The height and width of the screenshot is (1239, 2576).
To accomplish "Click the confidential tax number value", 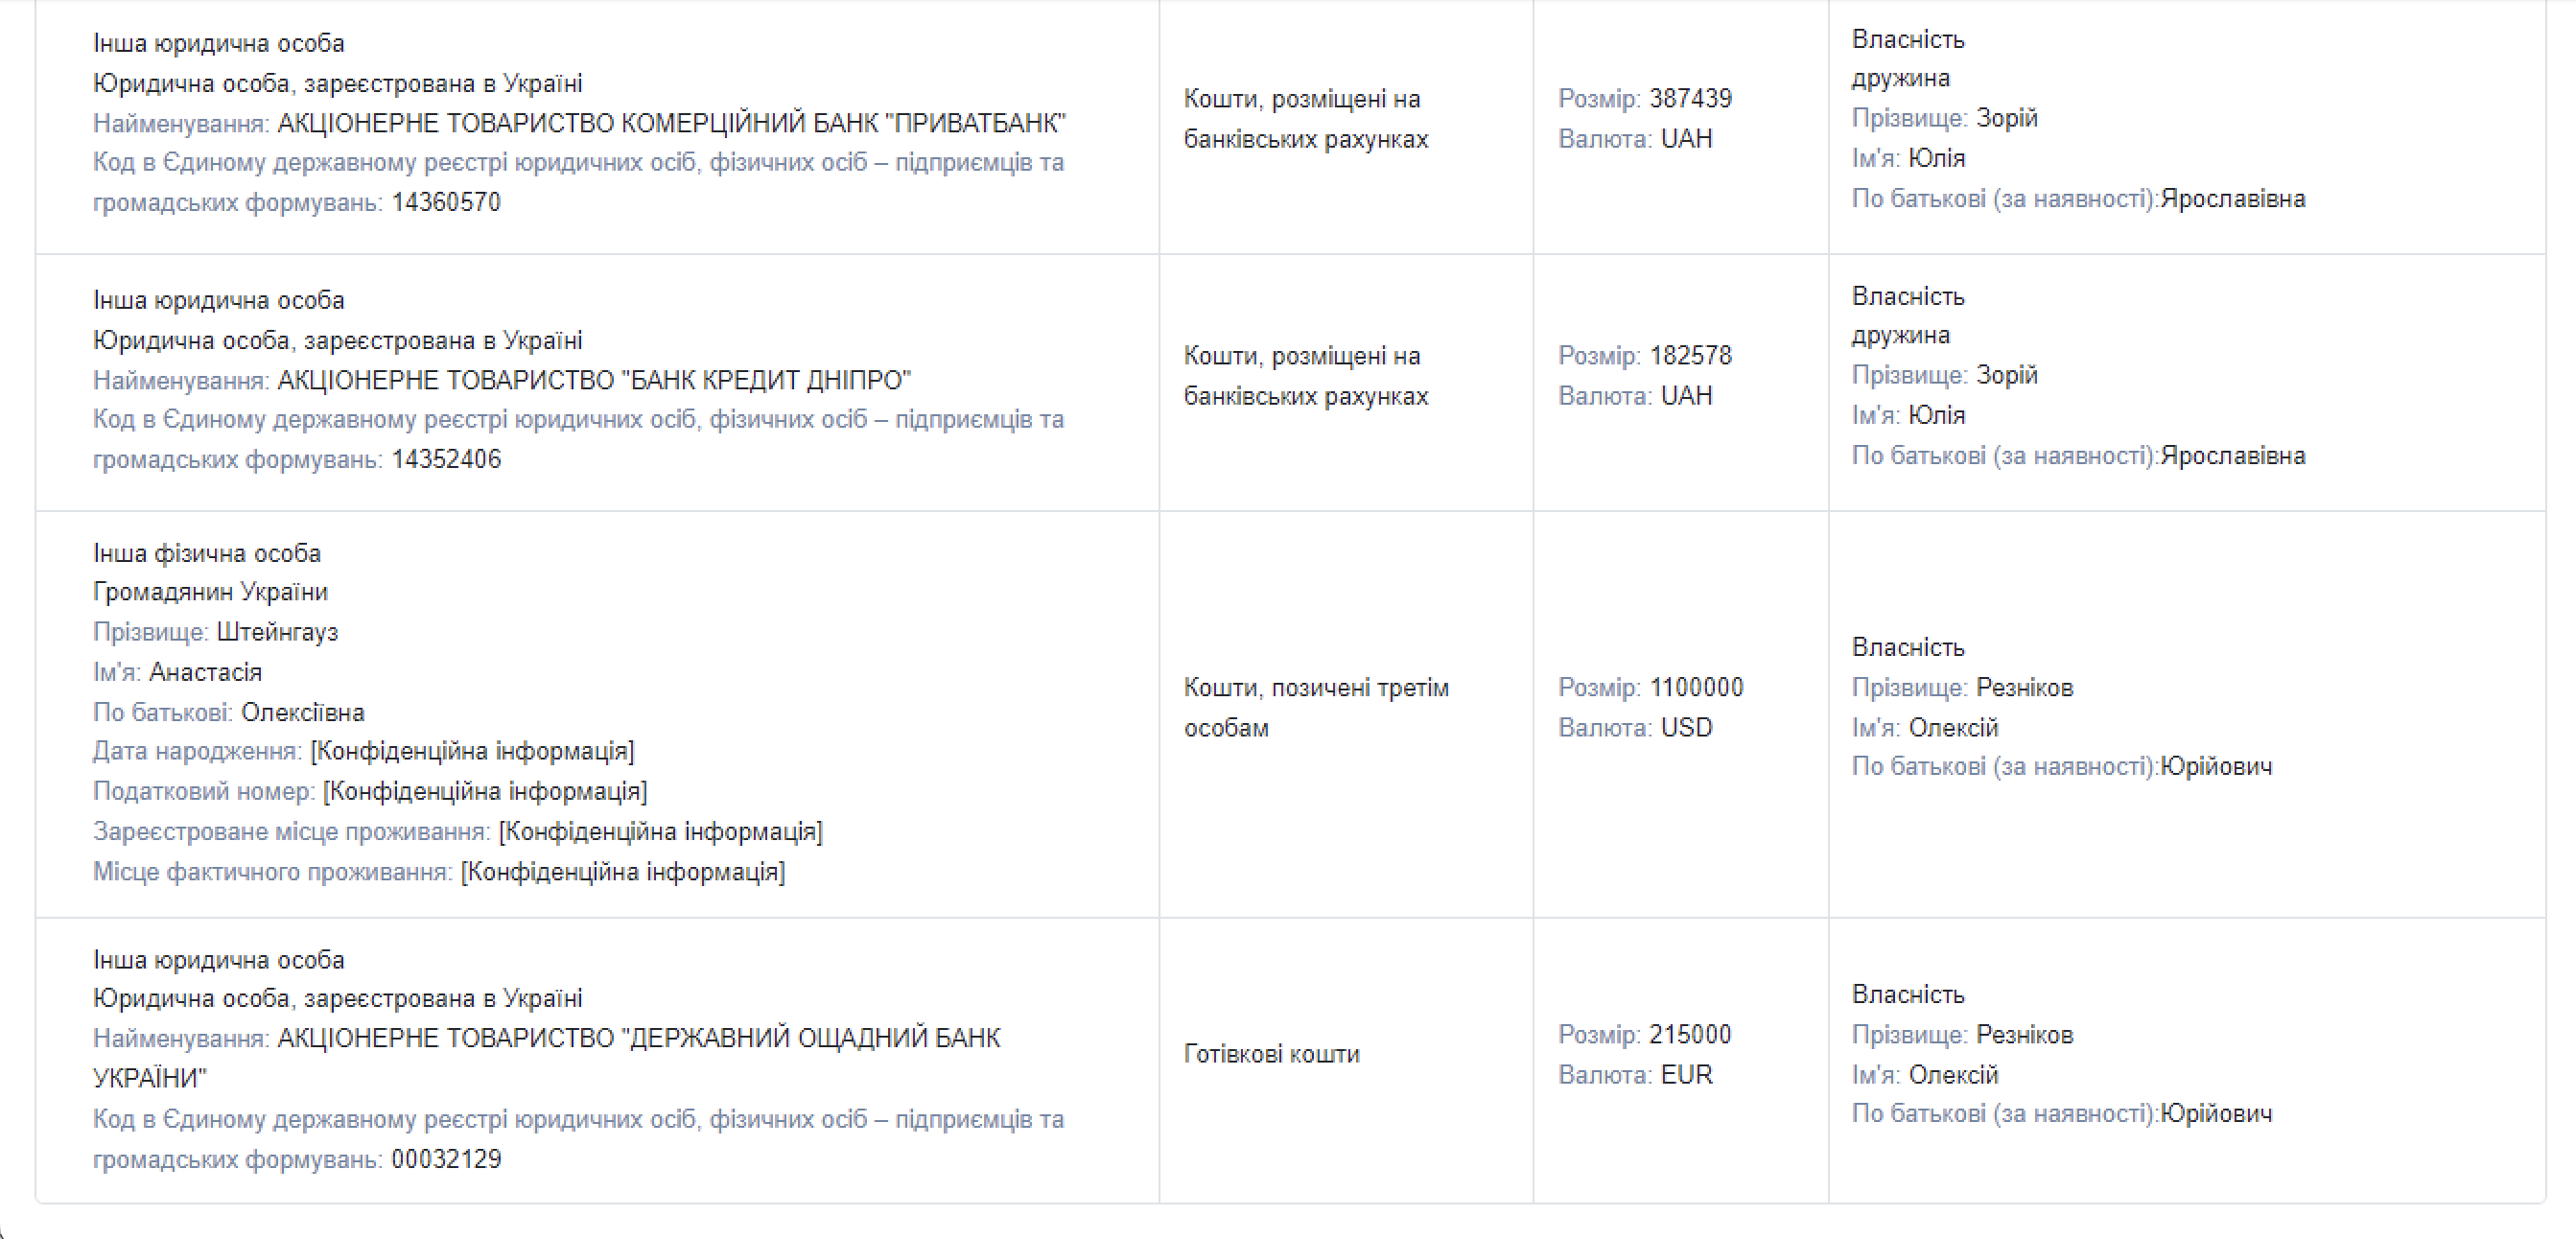I will [485, 791].
